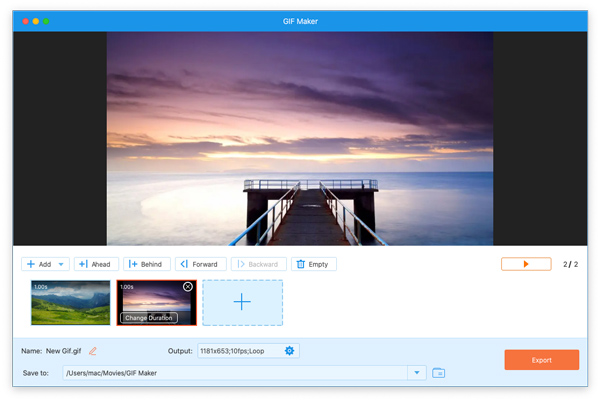Export the GIF
Image resolution: width=600 pixels, height=401 pixels.
point(541,360)
